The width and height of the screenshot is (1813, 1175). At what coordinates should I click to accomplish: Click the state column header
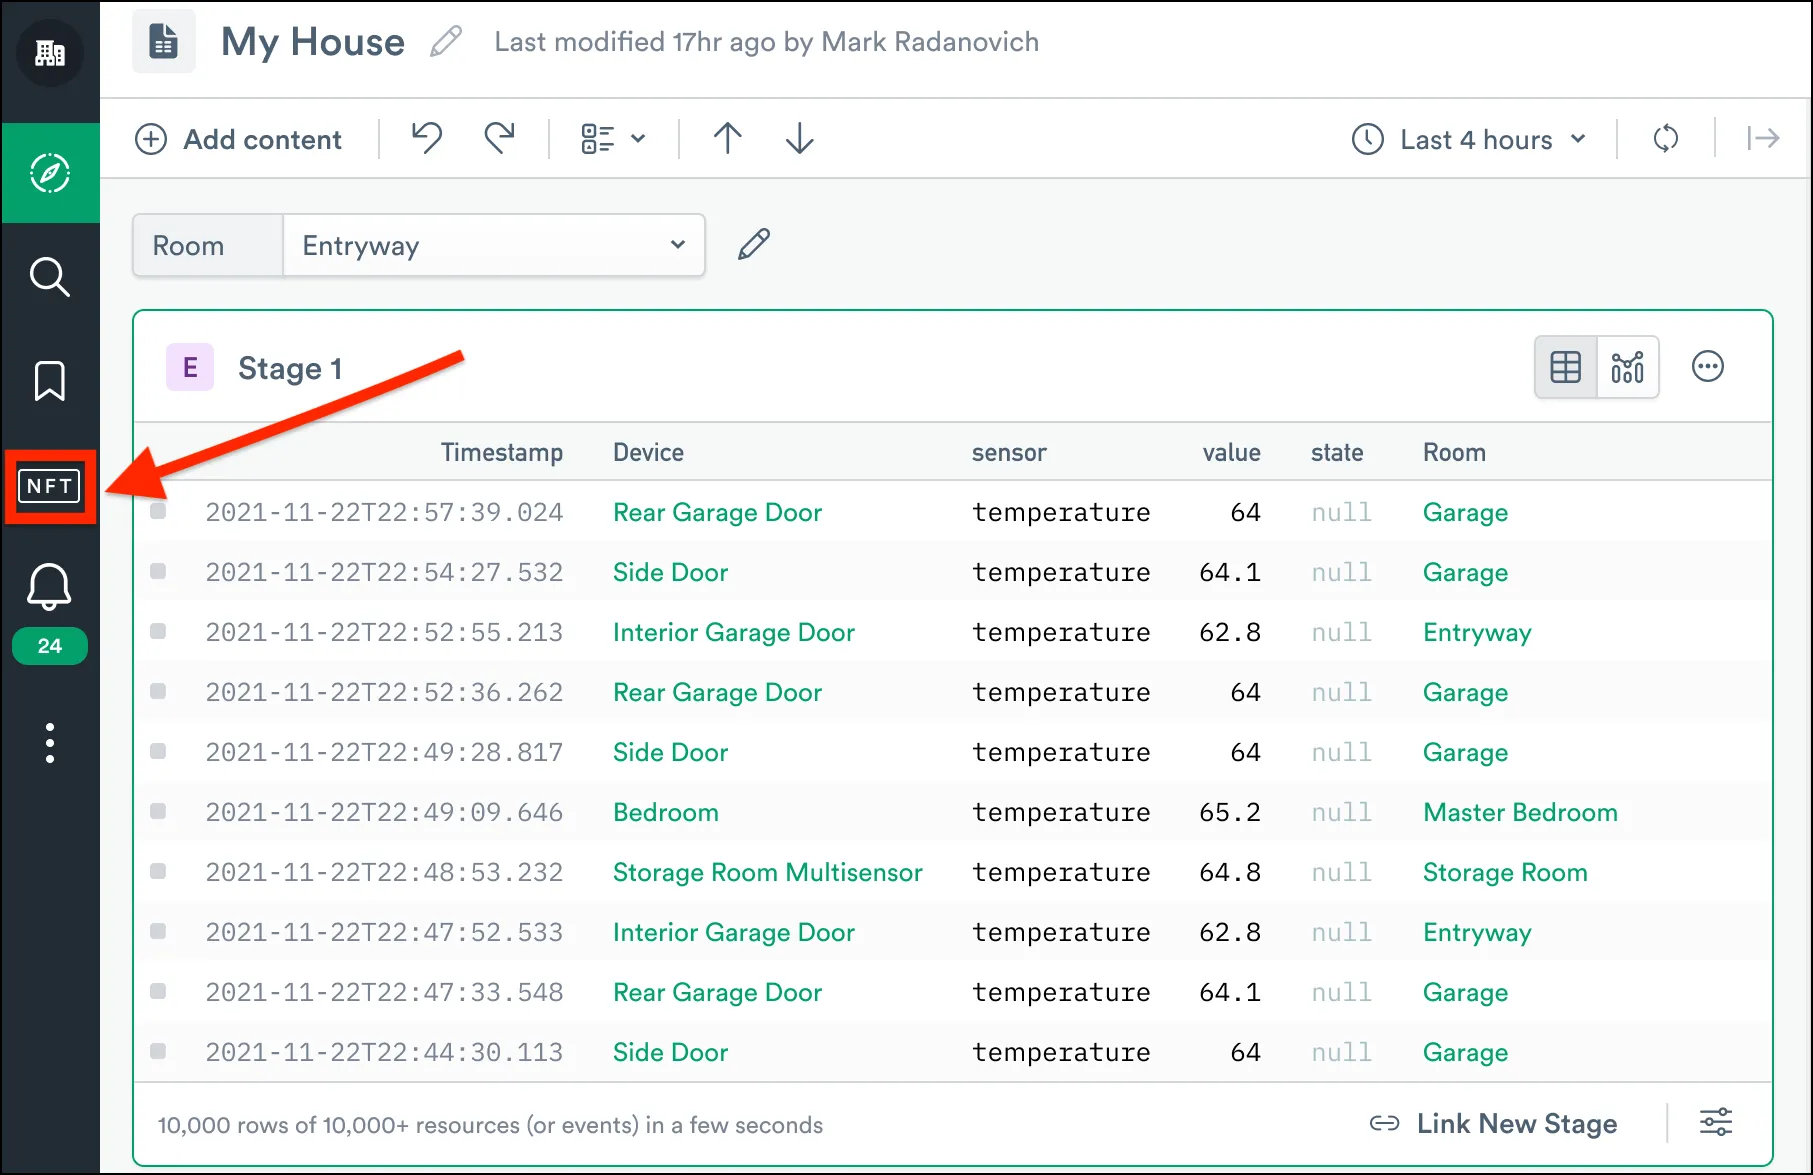coord(1337,453)
